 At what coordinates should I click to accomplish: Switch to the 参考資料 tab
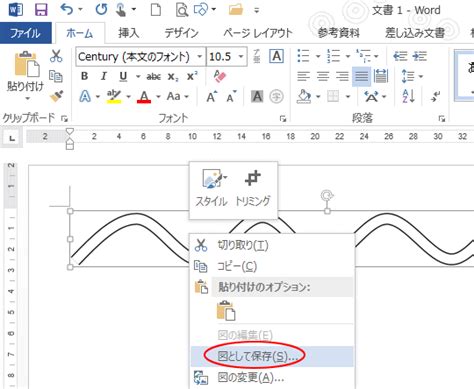339,33
